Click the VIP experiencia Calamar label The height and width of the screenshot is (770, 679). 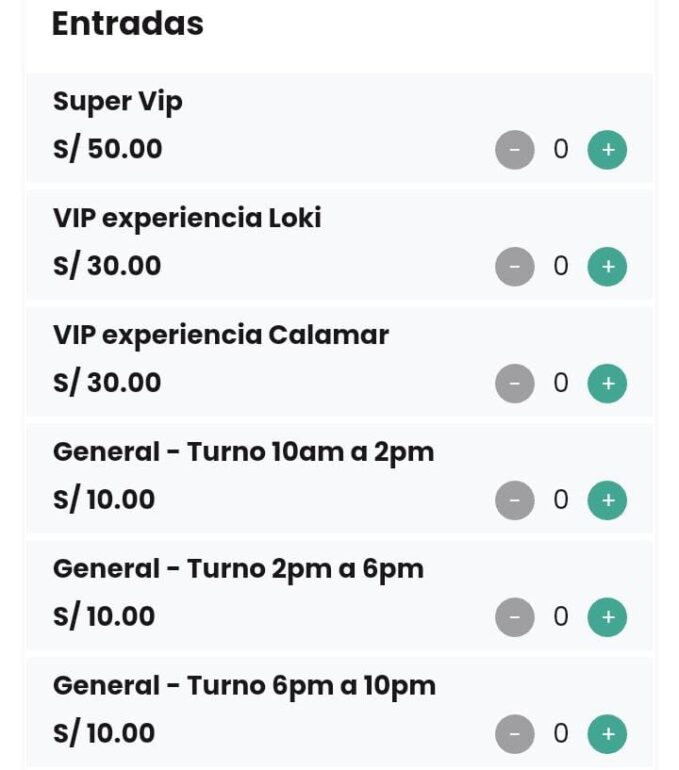tap(220, 335)
